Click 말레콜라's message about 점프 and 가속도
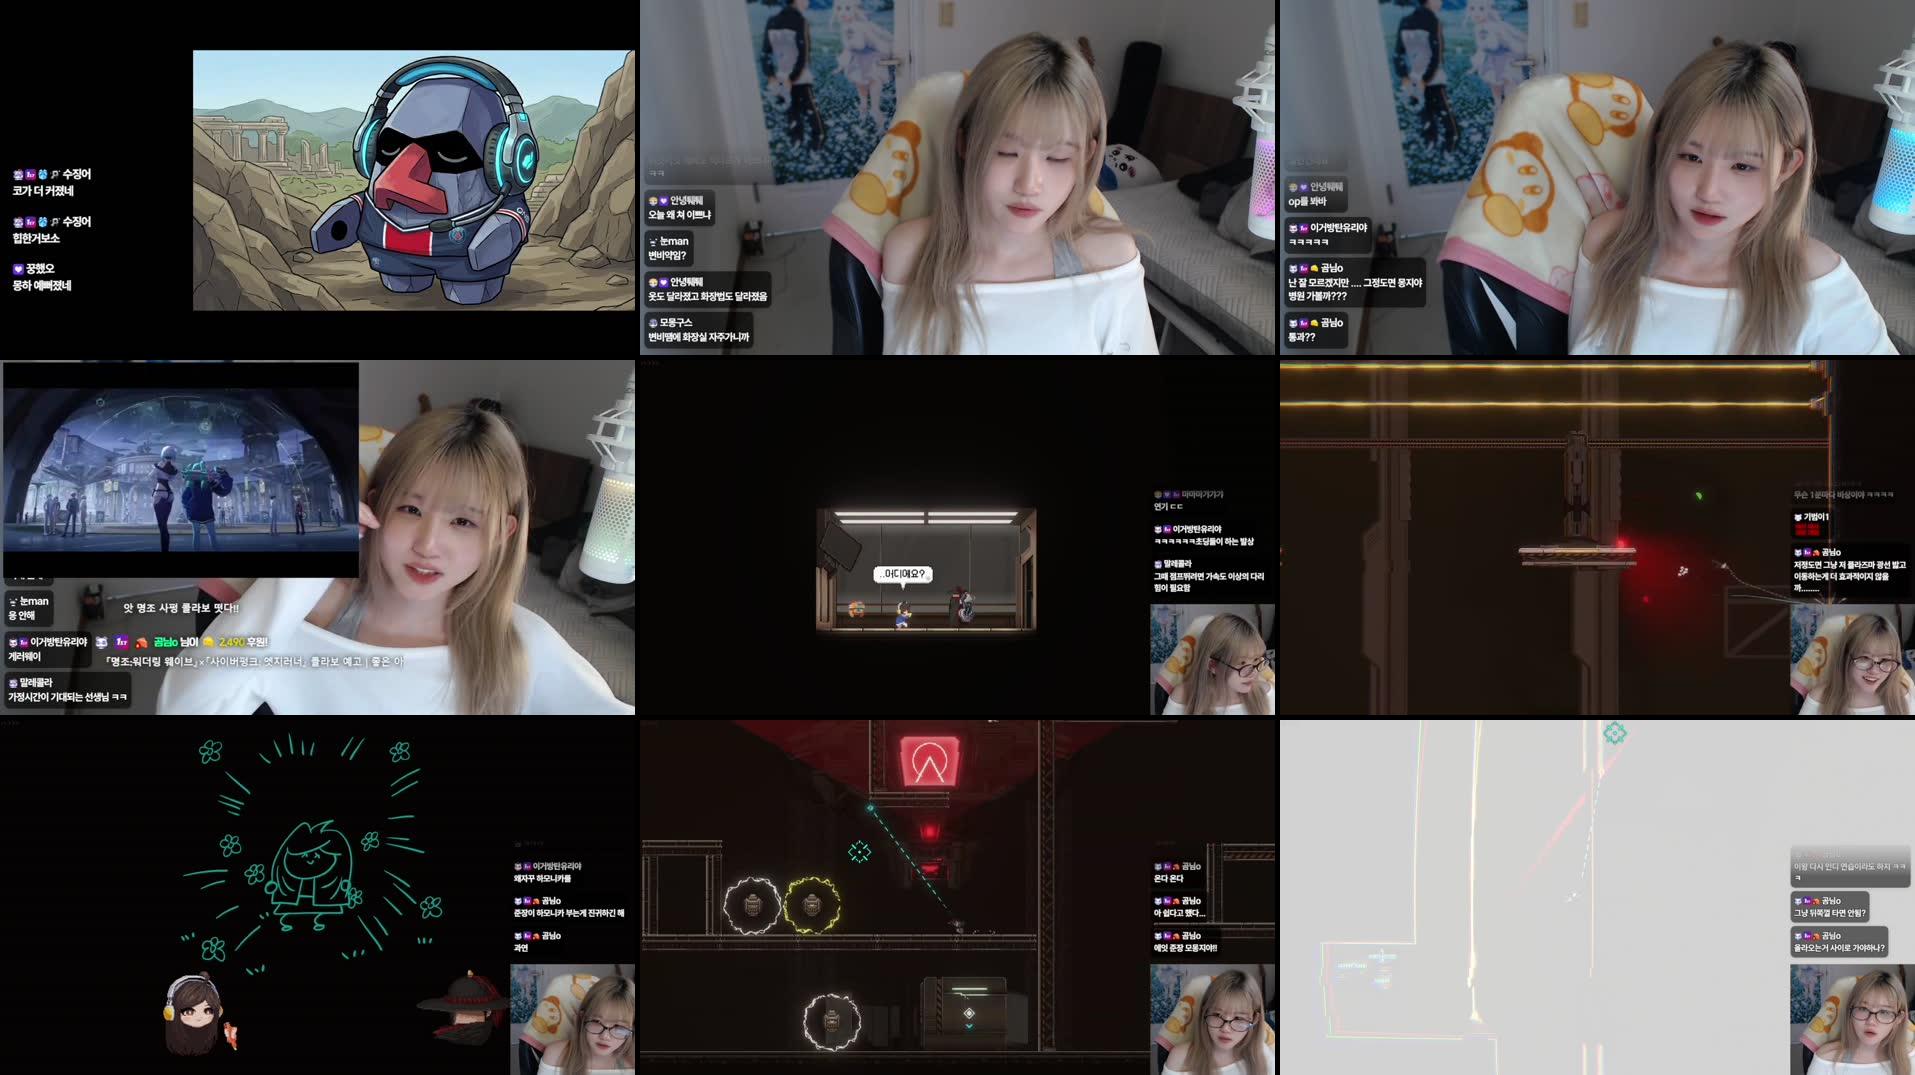The height and width of the screenshot is (1075, 1915). tap(1209, 582)
